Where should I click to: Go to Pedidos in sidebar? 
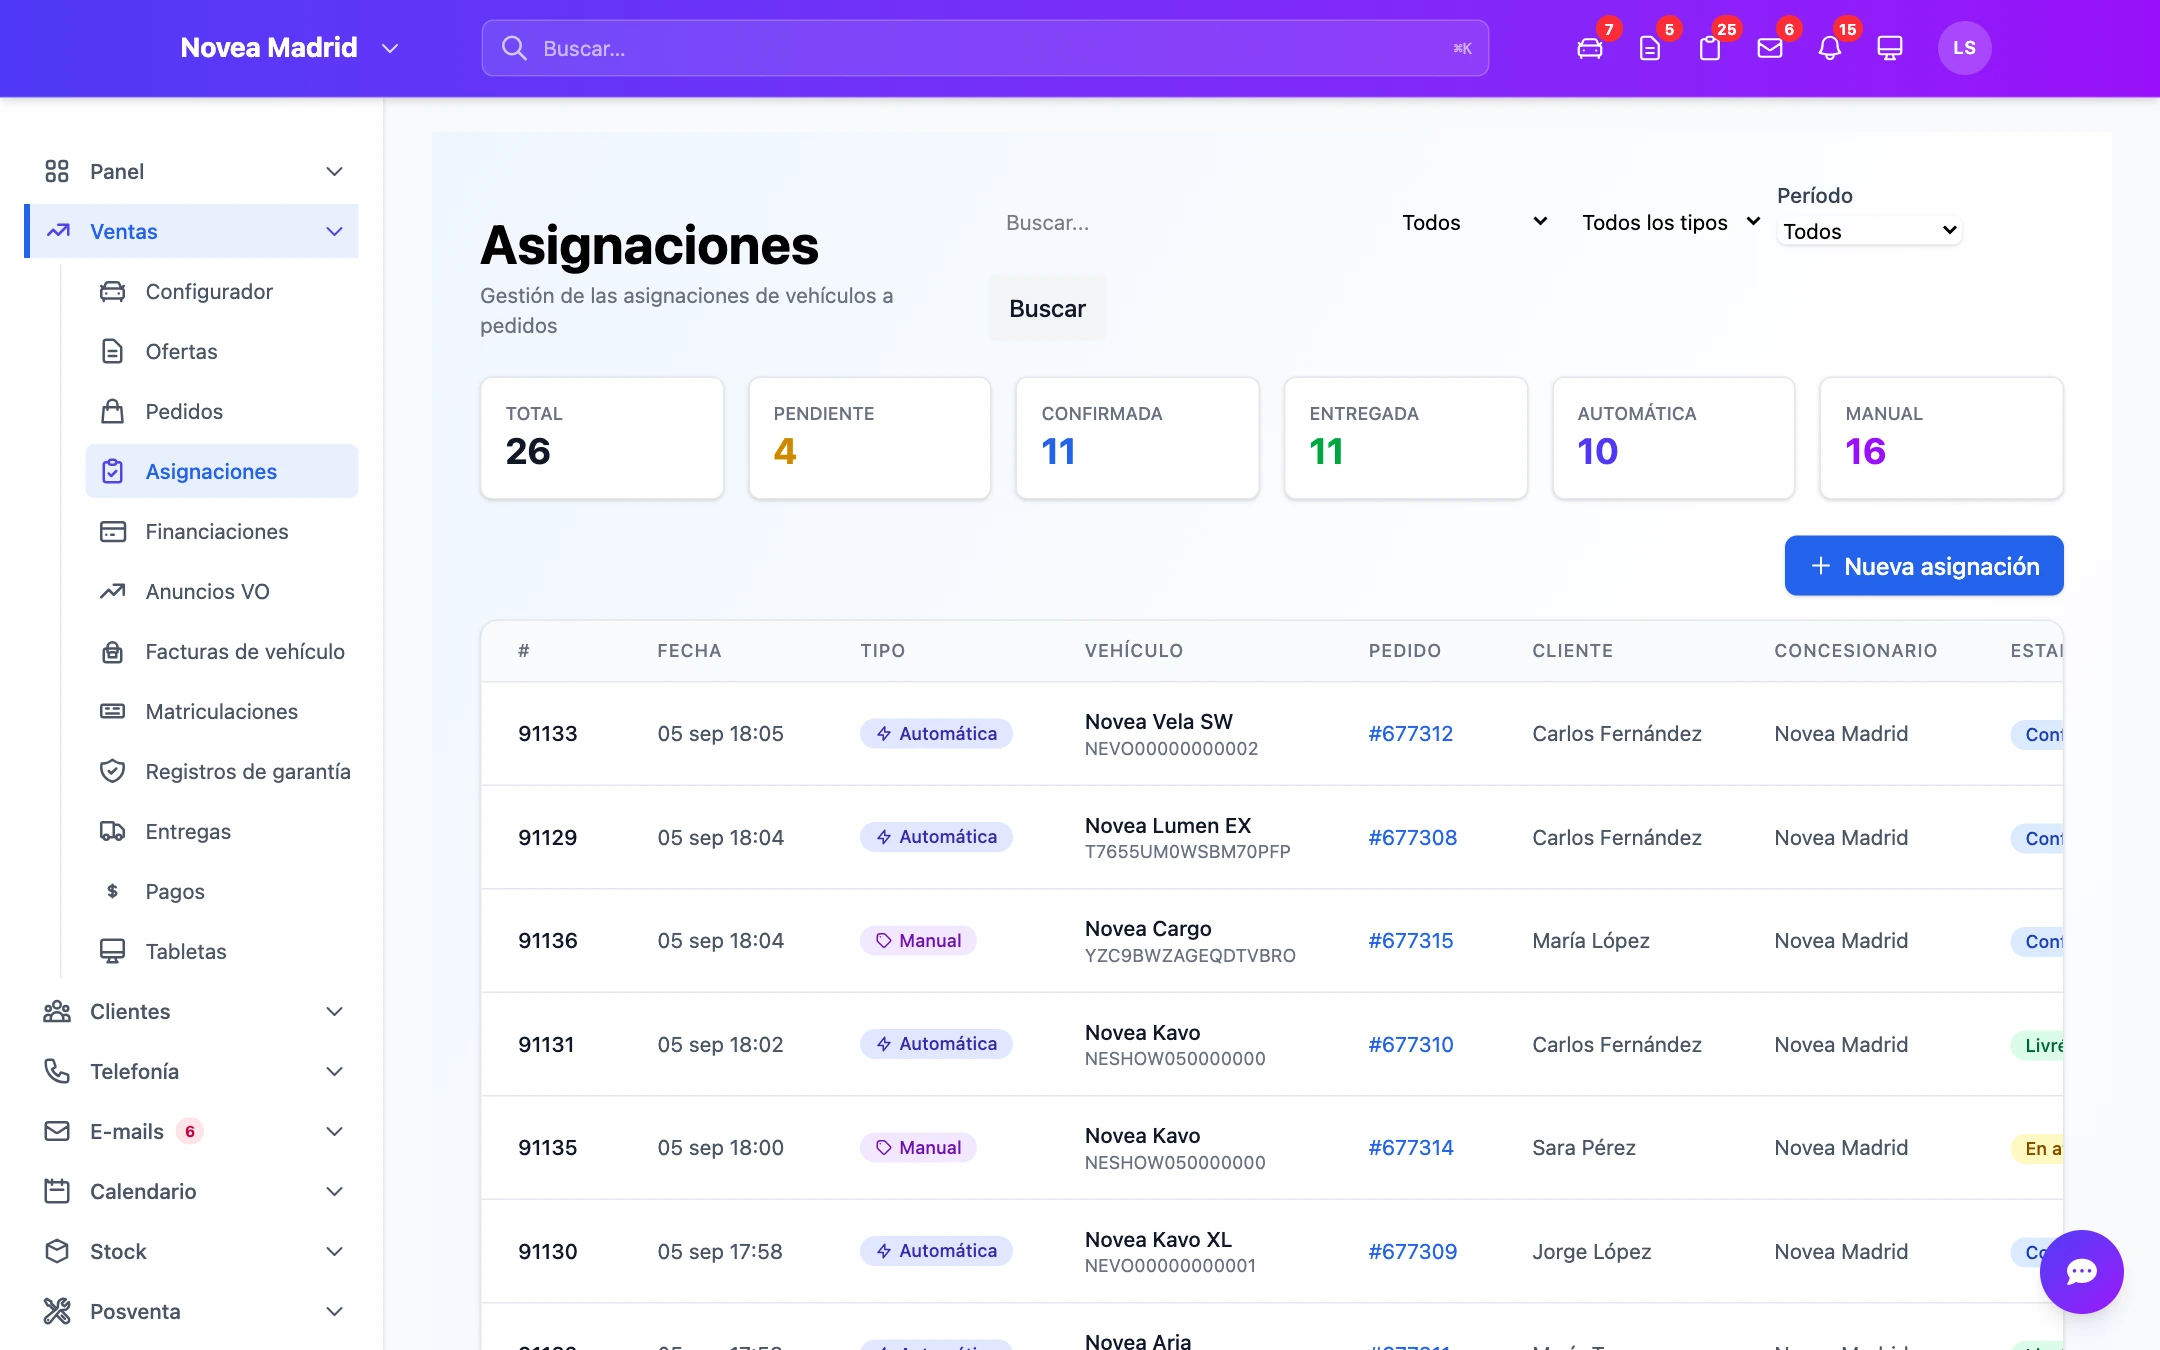click(x=222, y=411)
